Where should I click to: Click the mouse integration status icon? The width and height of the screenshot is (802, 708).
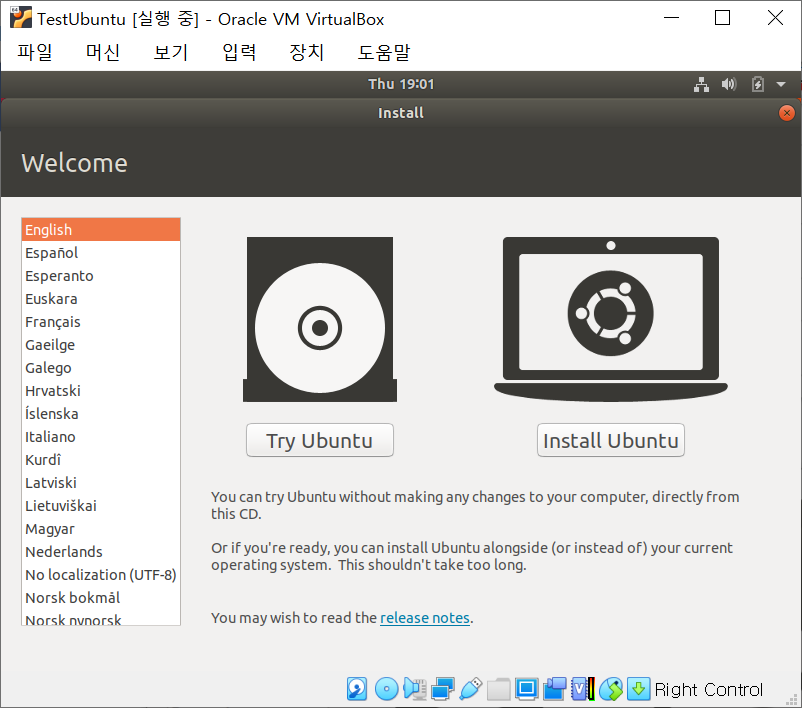(611, 689)
